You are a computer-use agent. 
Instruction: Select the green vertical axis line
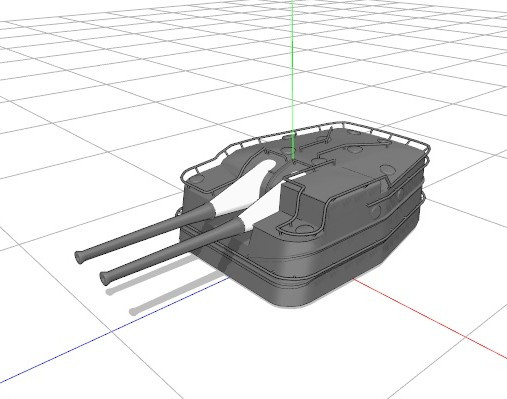click(x=293, y=78)
